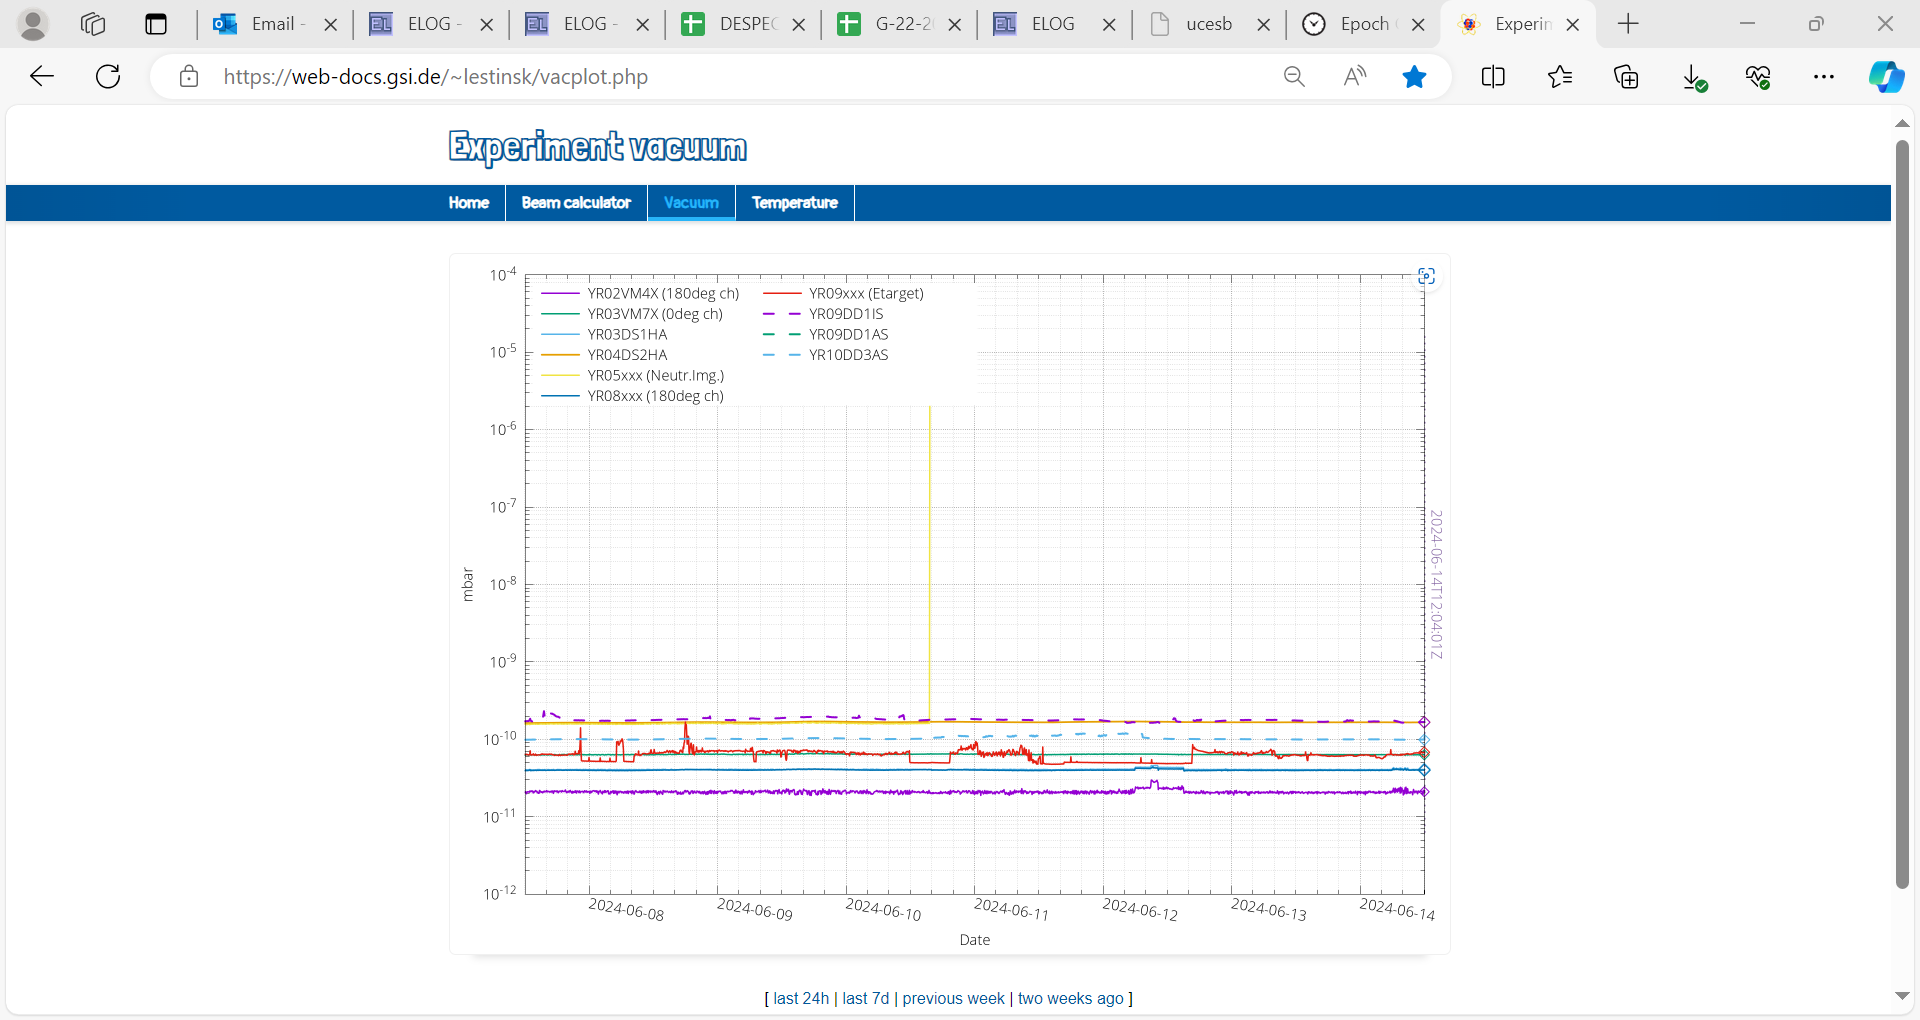Open the Temperature menu item
Screen dimensions: 1920x1020
click(794, 203)
